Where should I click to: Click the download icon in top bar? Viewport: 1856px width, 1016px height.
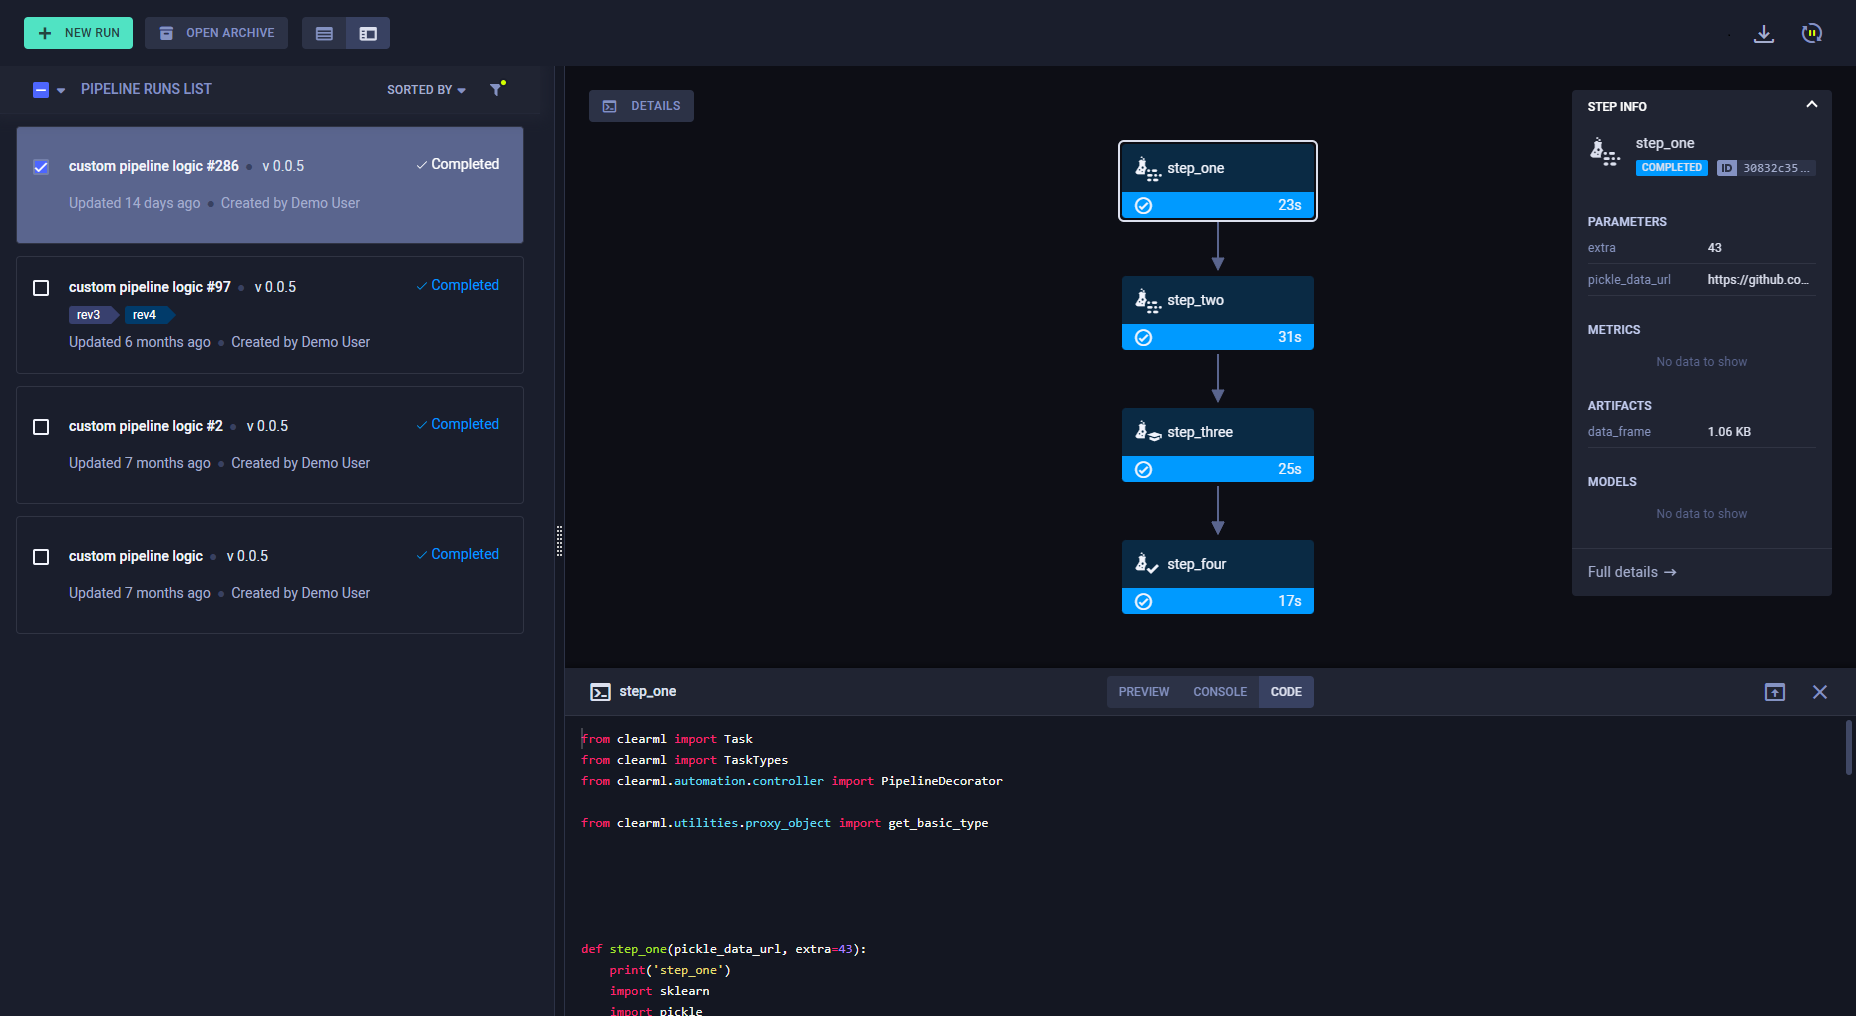coord(1764,34)
